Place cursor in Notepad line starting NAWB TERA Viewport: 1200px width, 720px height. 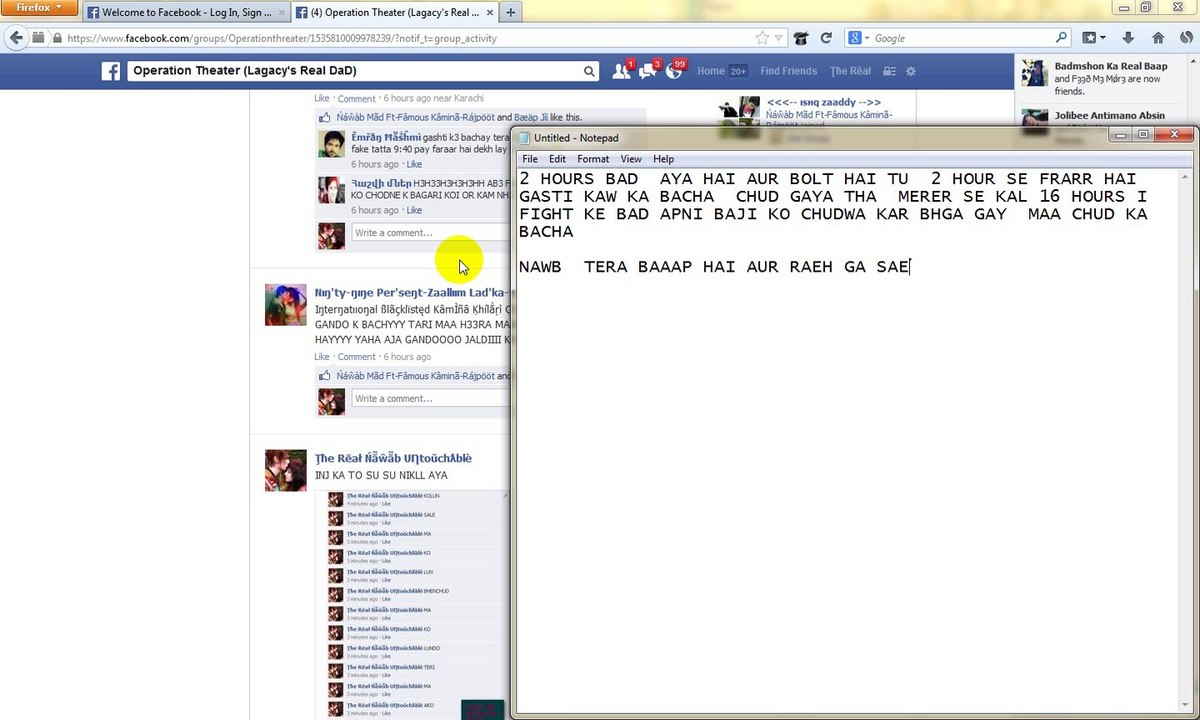tap(714, 266)
